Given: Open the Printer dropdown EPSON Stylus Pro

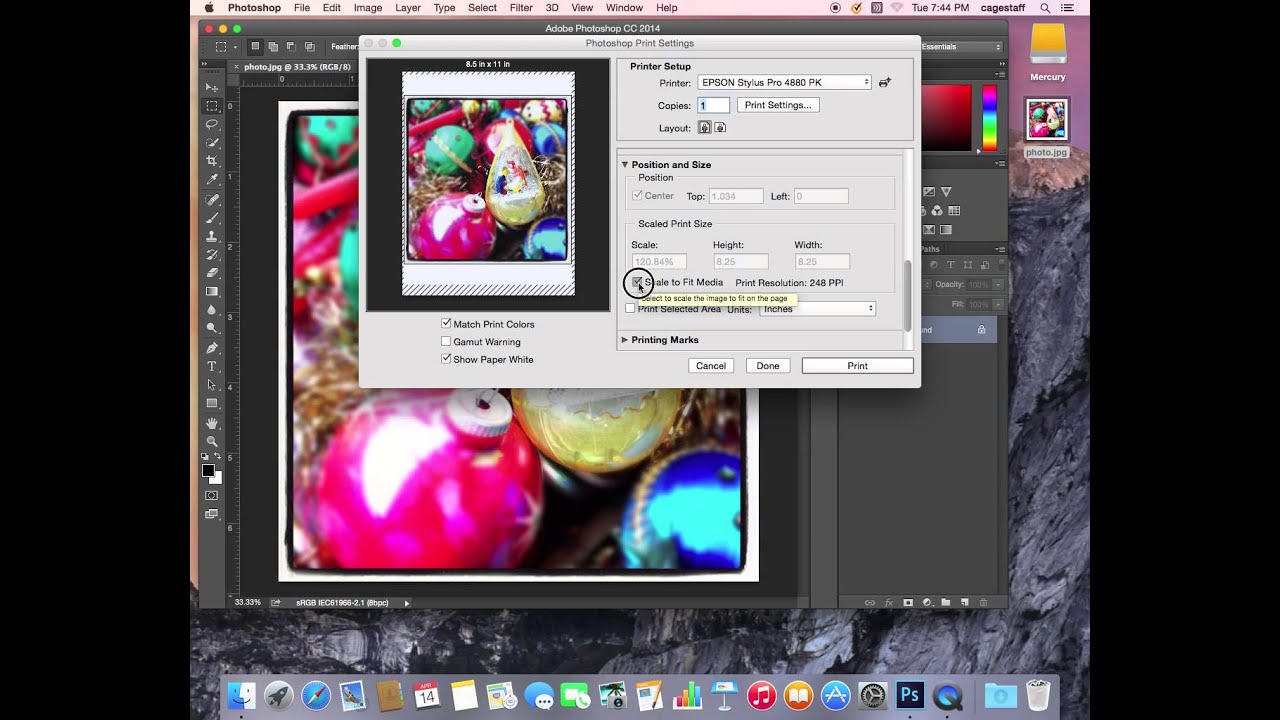Looking at the screenshot, I should [784, 82].
